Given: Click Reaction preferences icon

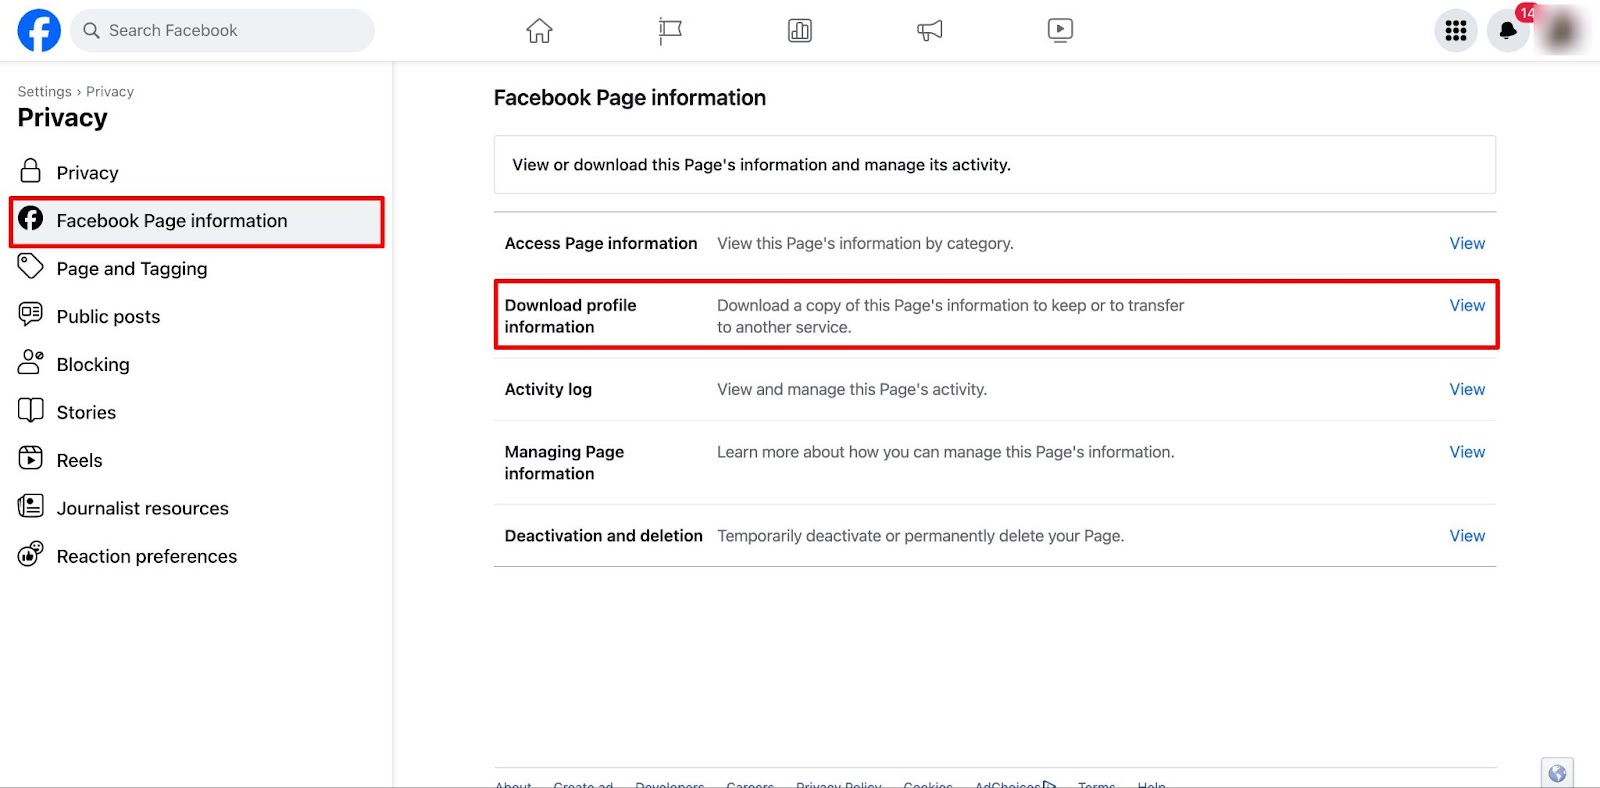Looking at the screenshot, I should [31, 553].
